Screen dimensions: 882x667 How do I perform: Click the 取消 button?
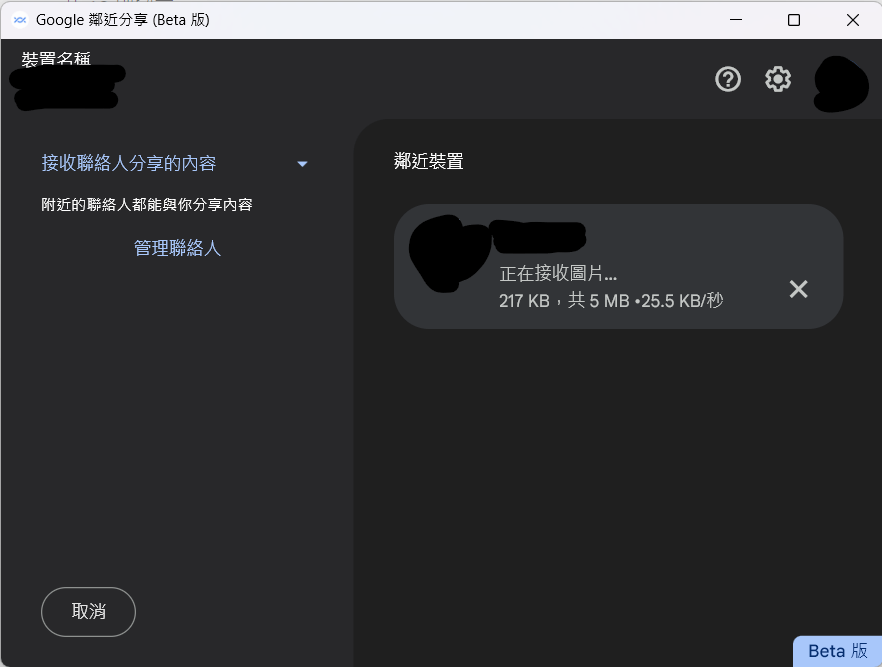tap(88, 612)
